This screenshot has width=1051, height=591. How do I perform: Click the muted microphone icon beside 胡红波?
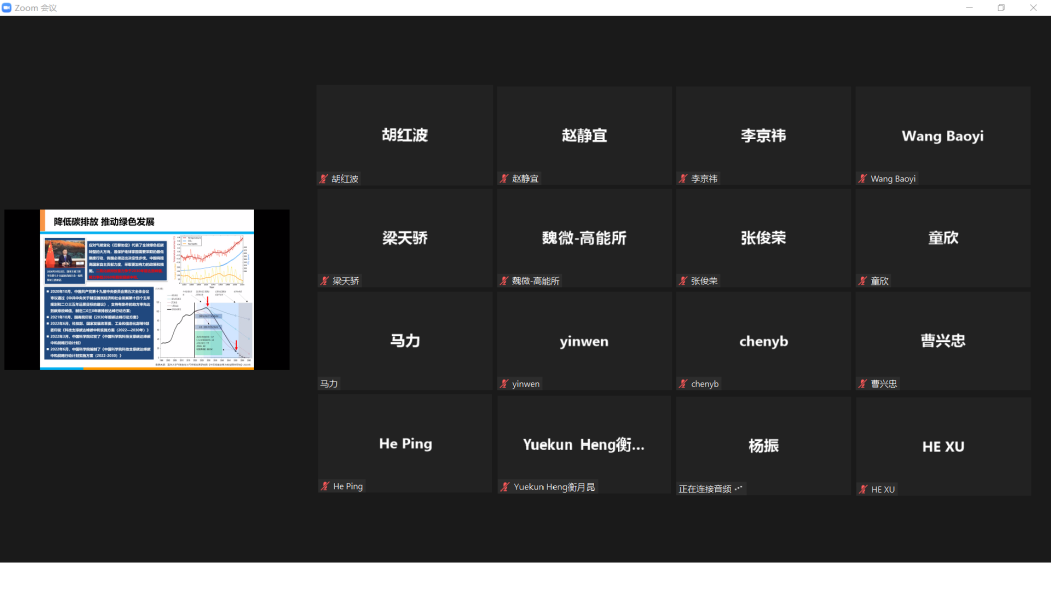323,179
